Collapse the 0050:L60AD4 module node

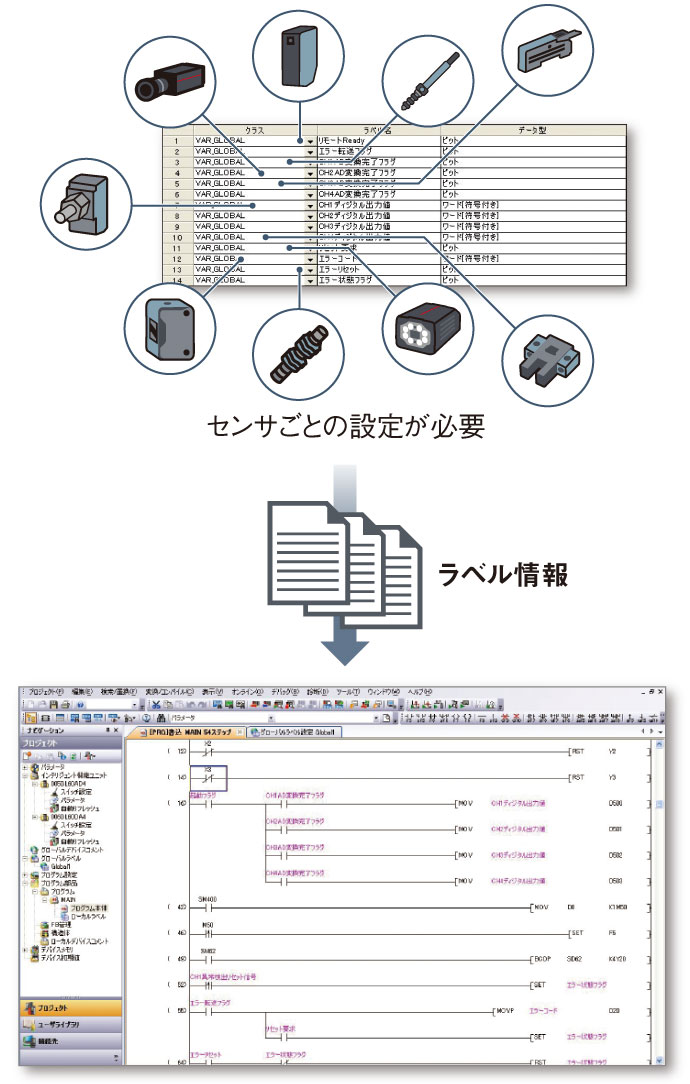(35, 784)
